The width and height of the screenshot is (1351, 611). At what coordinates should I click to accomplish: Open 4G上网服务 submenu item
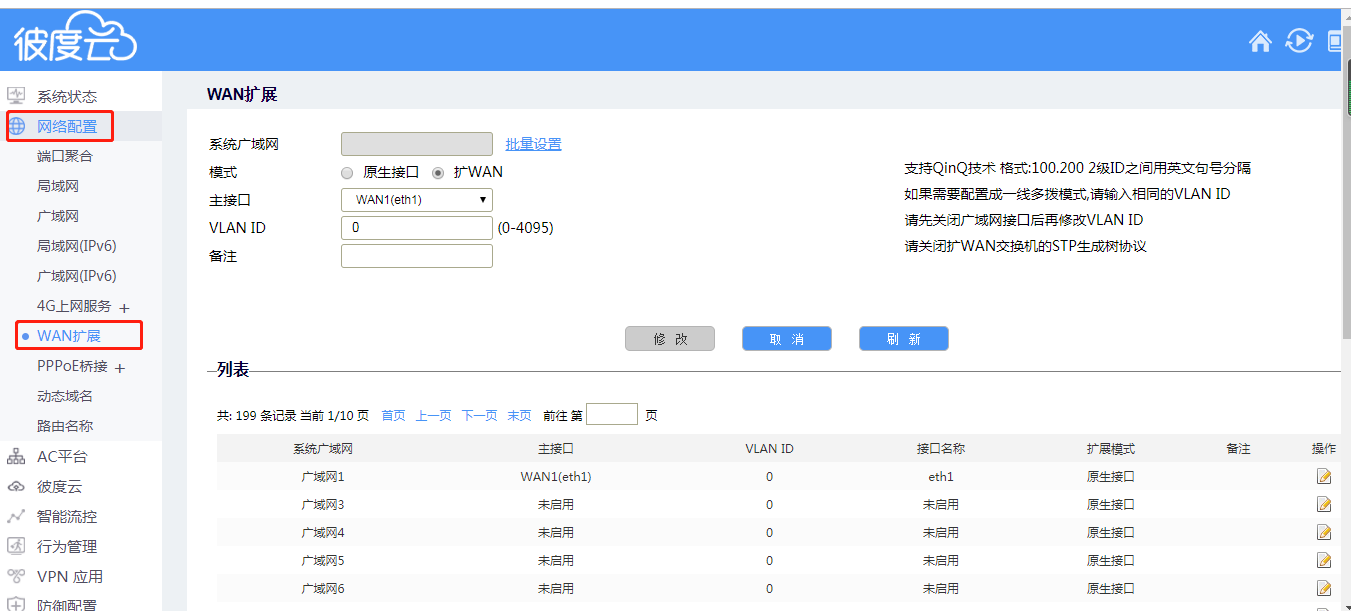pos(74,307)
